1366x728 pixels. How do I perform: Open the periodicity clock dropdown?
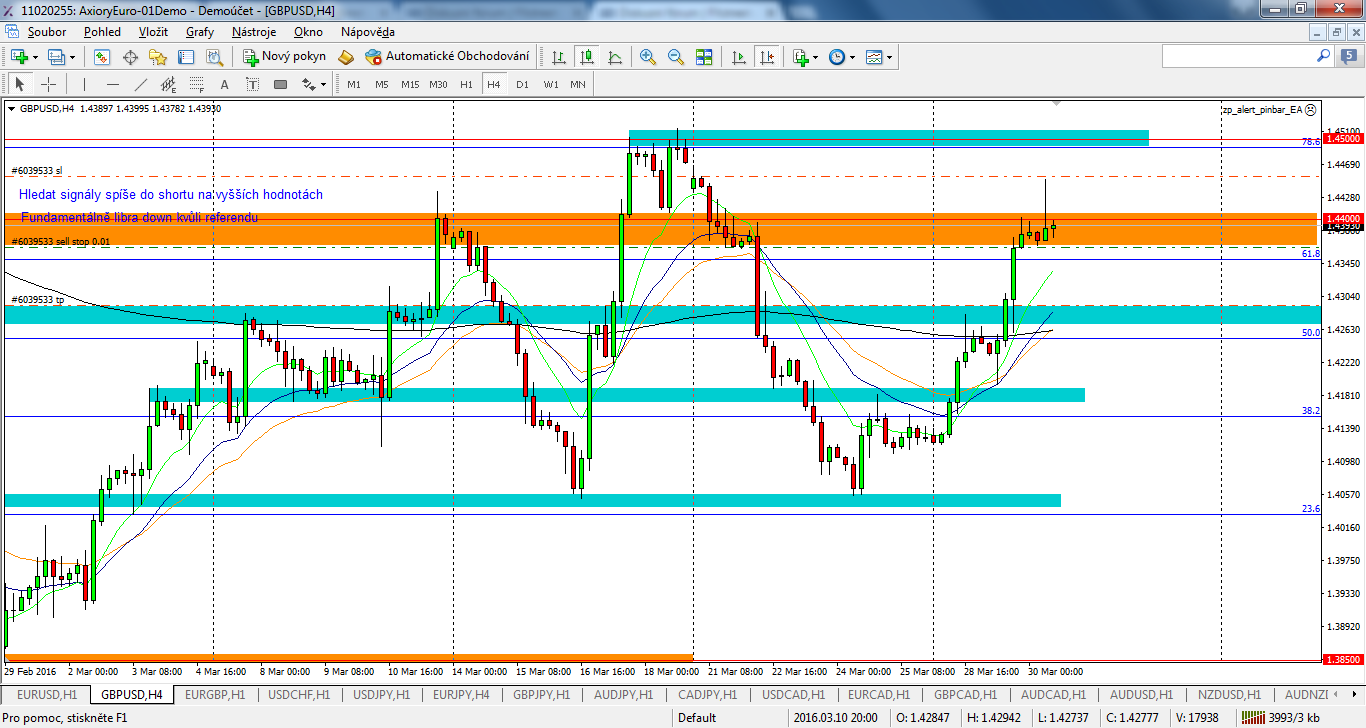coord(852,57)
